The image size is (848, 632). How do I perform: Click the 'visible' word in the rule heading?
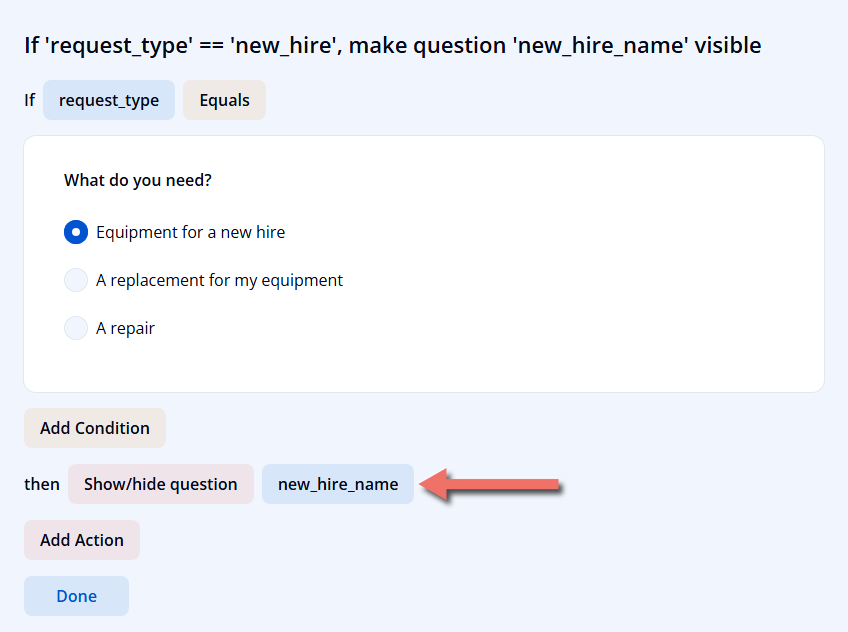[x=728, y=45]
